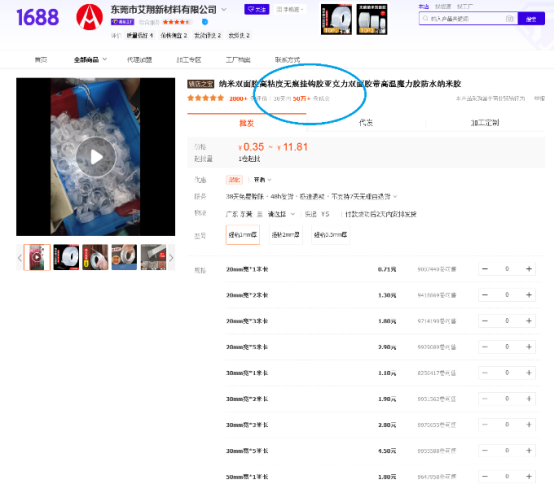Click the purple follow-store button
The height and width of the screenshot is (485, 554).
coord(257,10)
